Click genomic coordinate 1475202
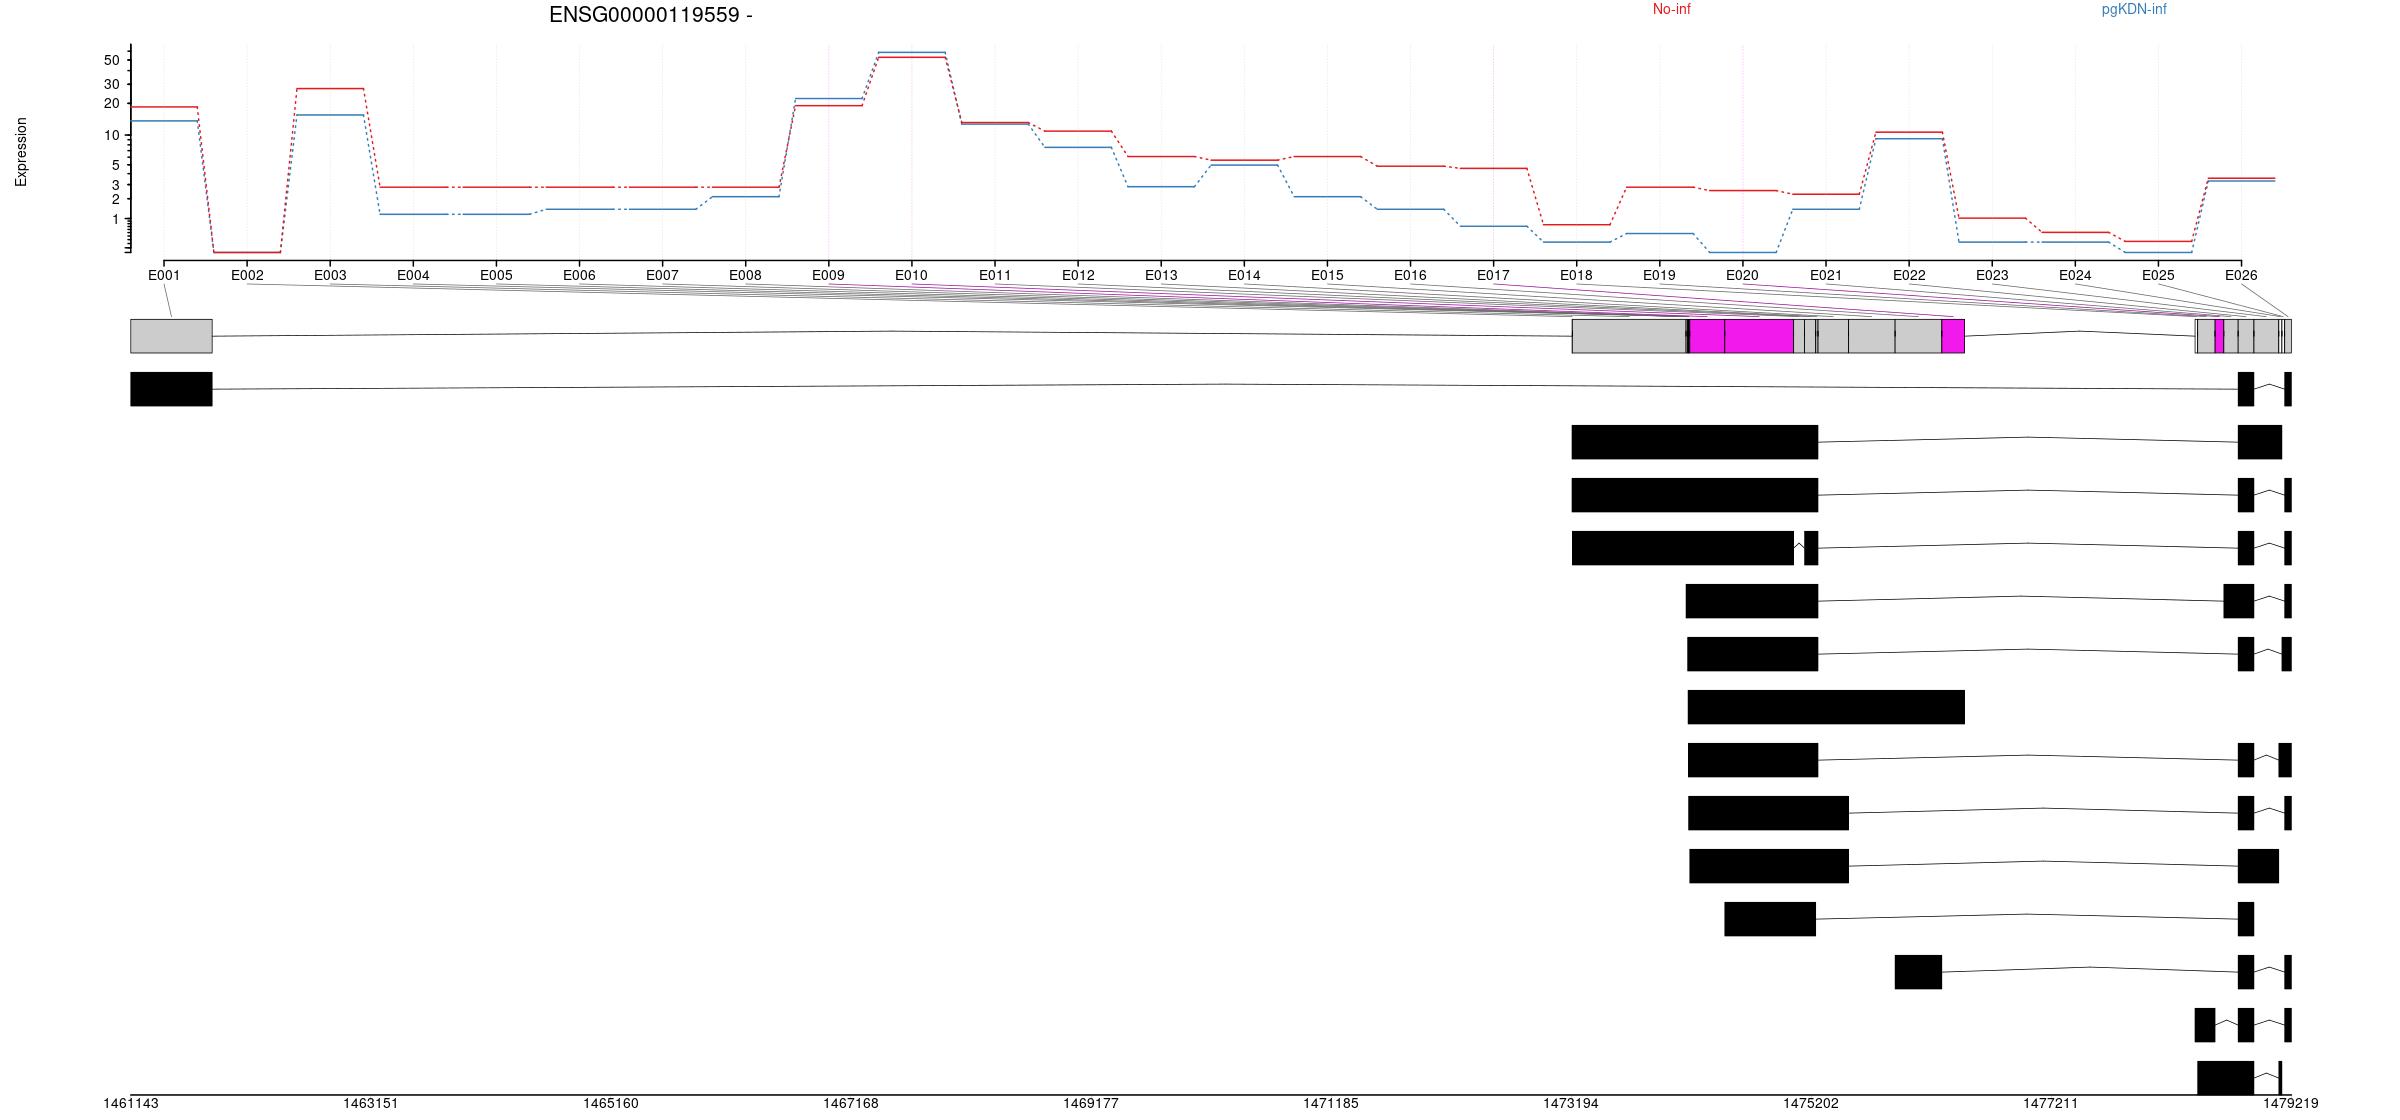Viewport: 2400px width, 1120px height. (x=1811, y=1104)
